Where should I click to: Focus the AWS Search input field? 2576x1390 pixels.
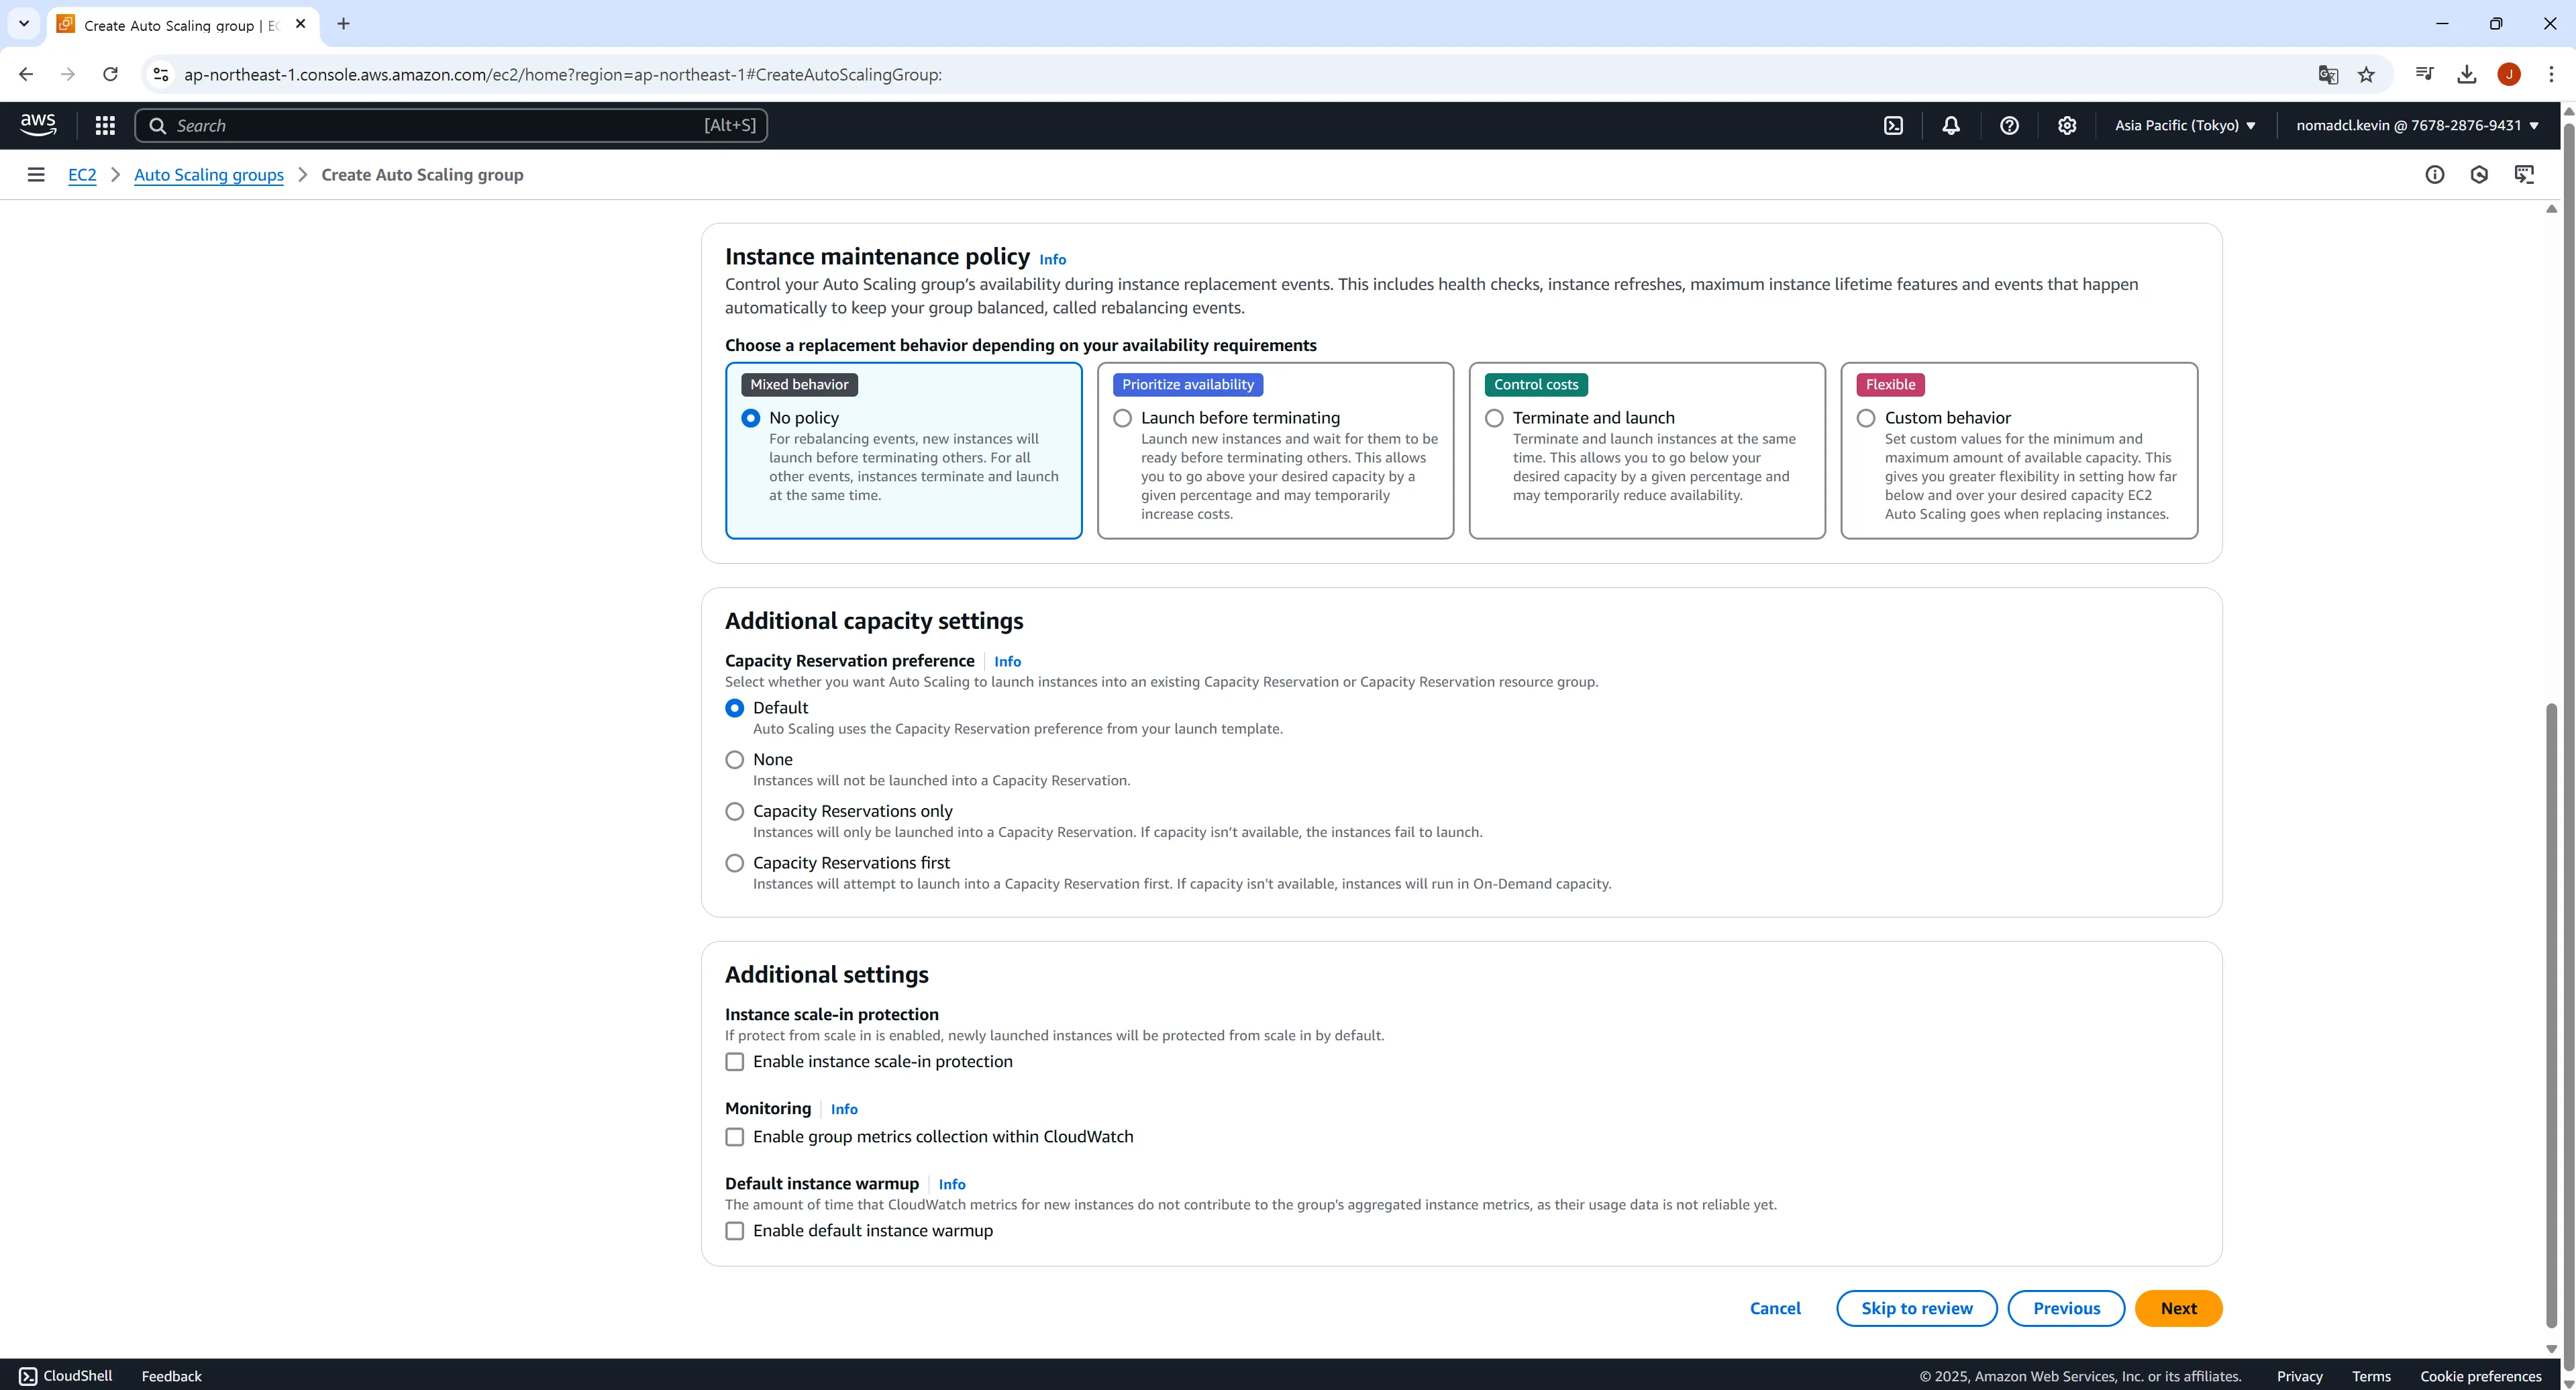[440, 125]
